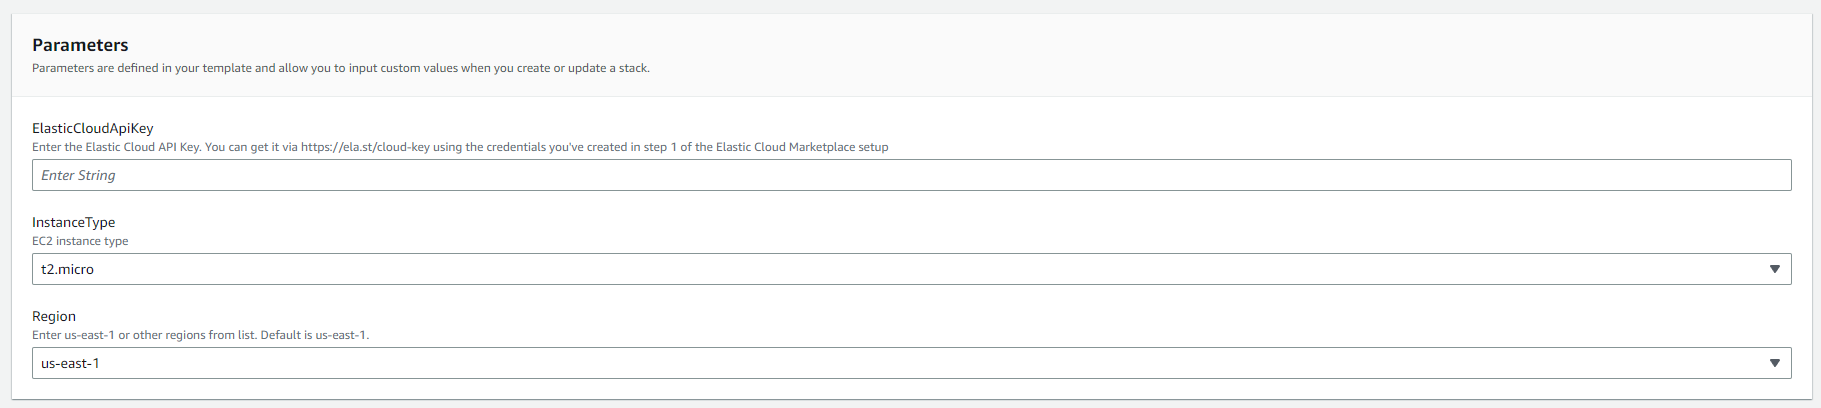Viewport: 1821px width, 408px height.
Task: Click the us-east-1 selected value
Action: [x=70, y=363]
